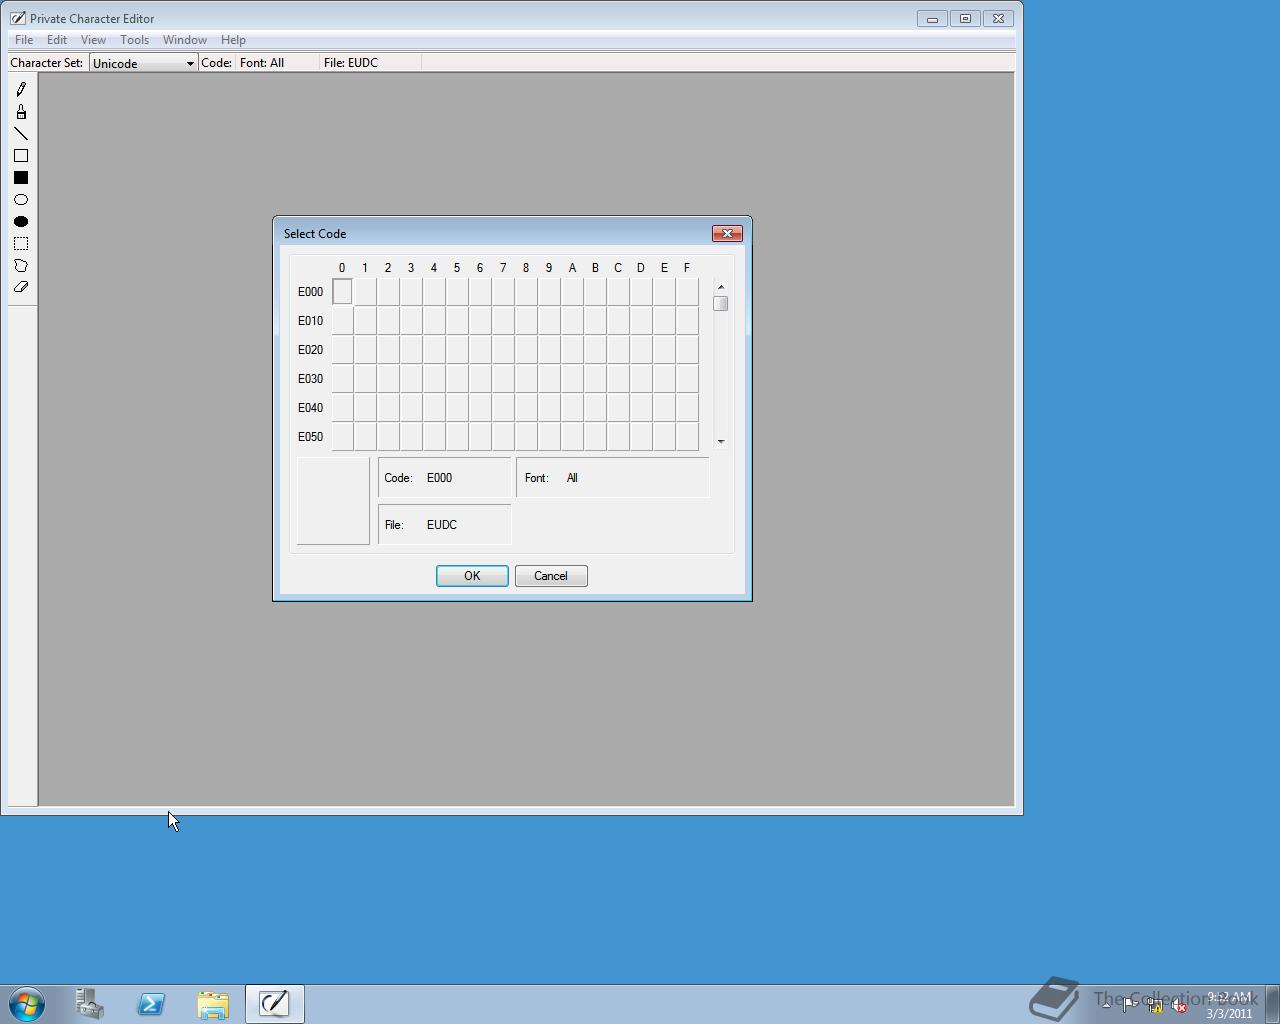Select the Filled Ellipse tool
This screenshot has height=1024, width=1280.
tap(21, 222)
